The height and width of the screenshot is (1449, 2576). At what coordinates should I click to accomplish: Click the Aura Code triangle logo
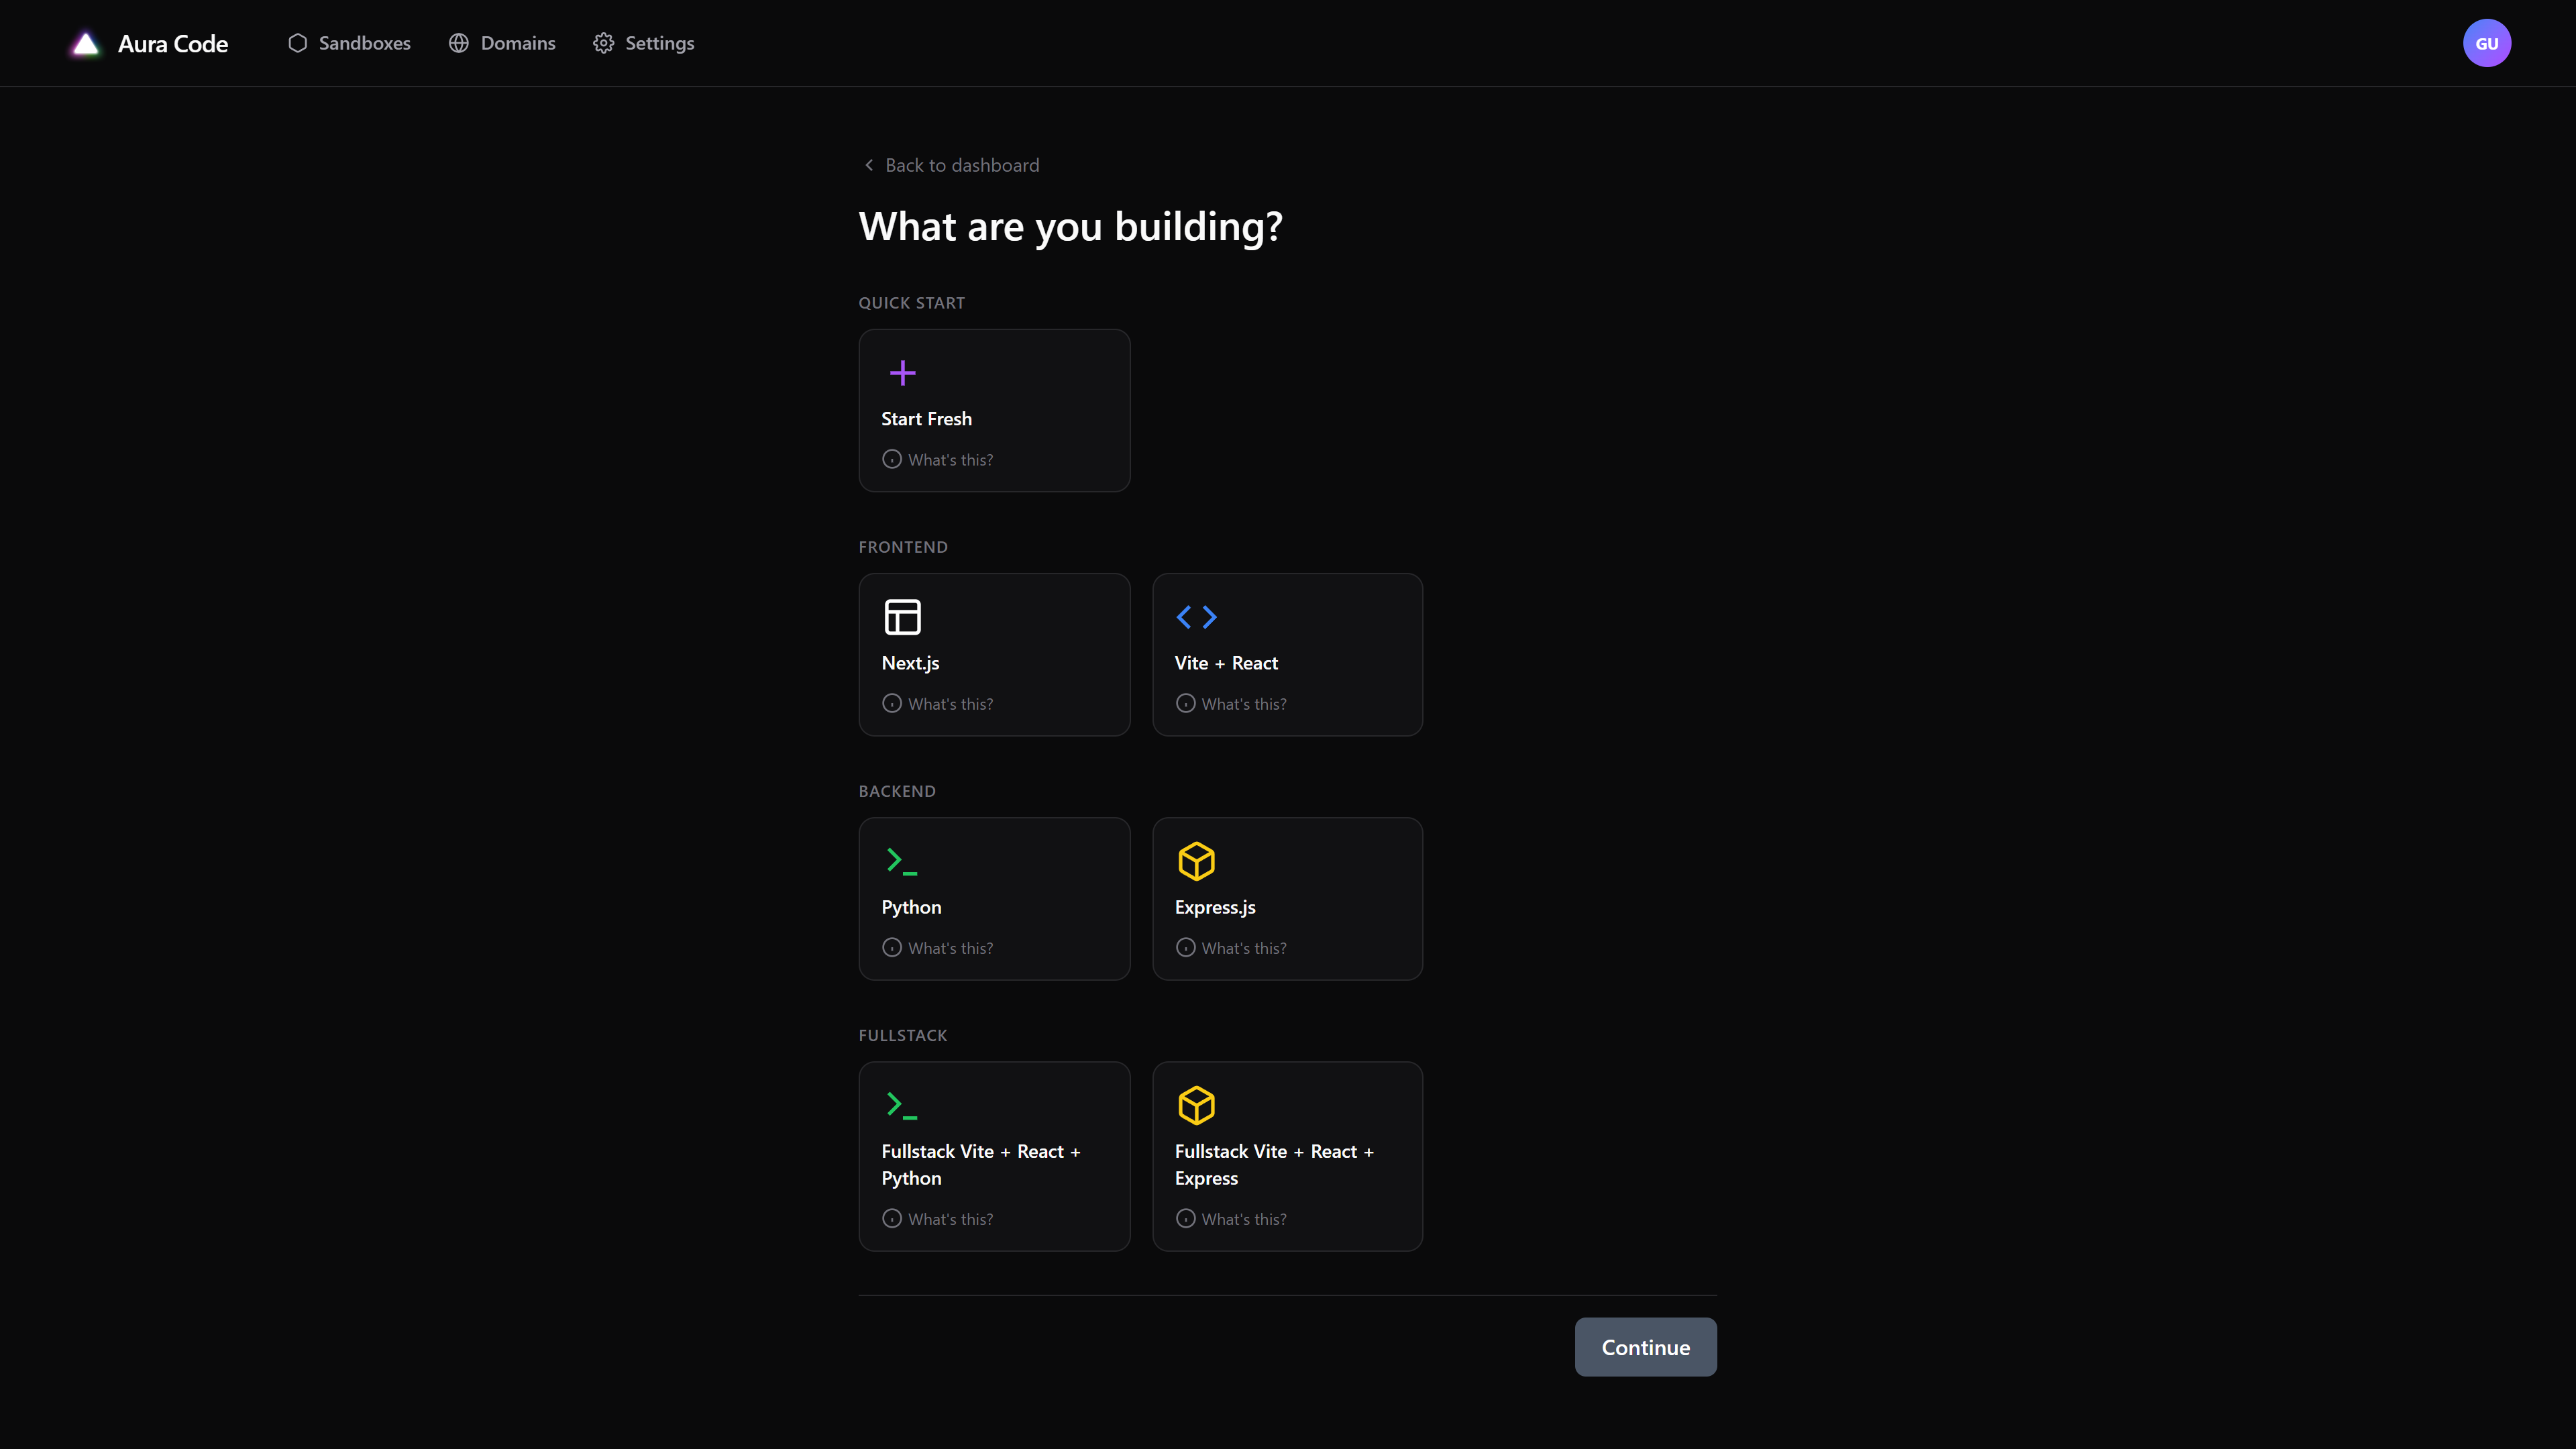click(85, 42)
